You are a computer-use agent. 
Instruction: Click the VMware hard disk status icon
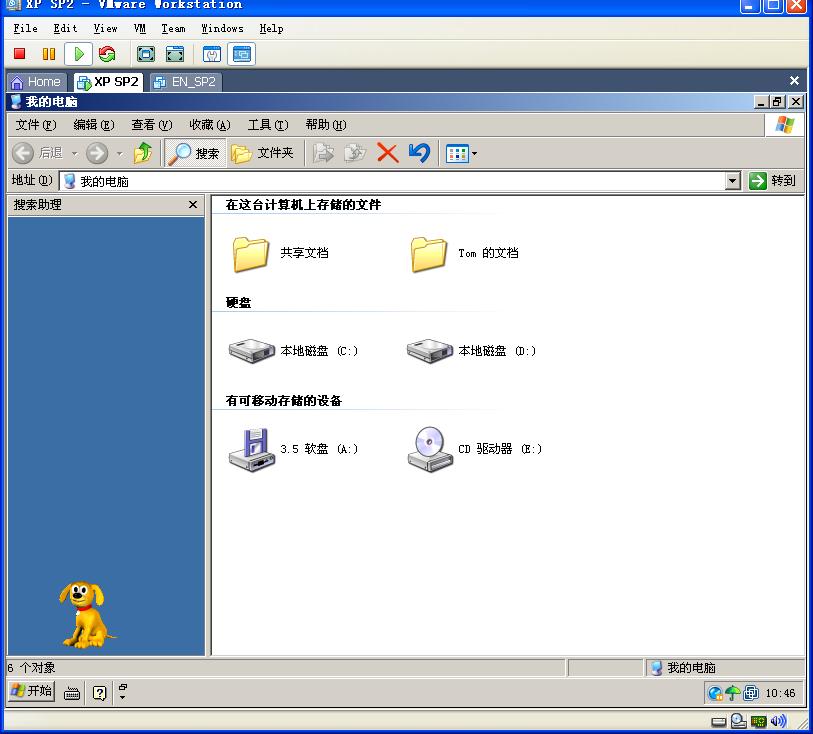tap(718, 722)
